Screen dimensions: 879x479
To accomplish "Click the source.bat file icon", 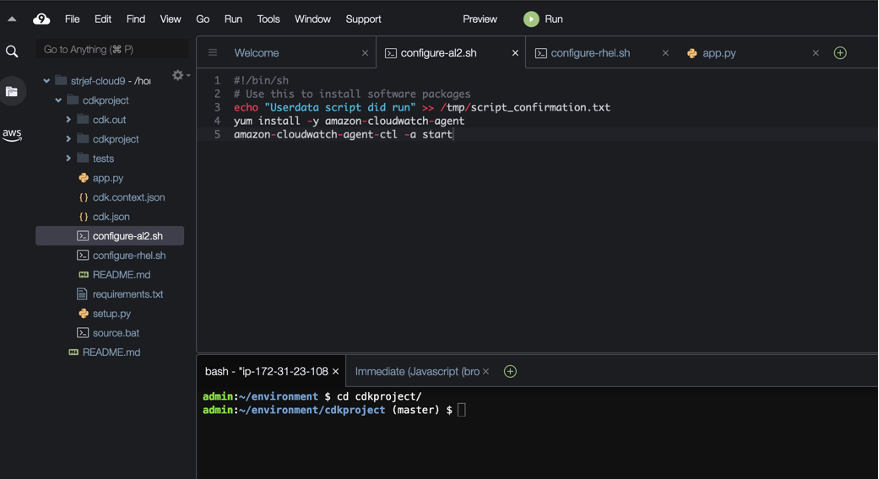I will click(x=83, y=333).
